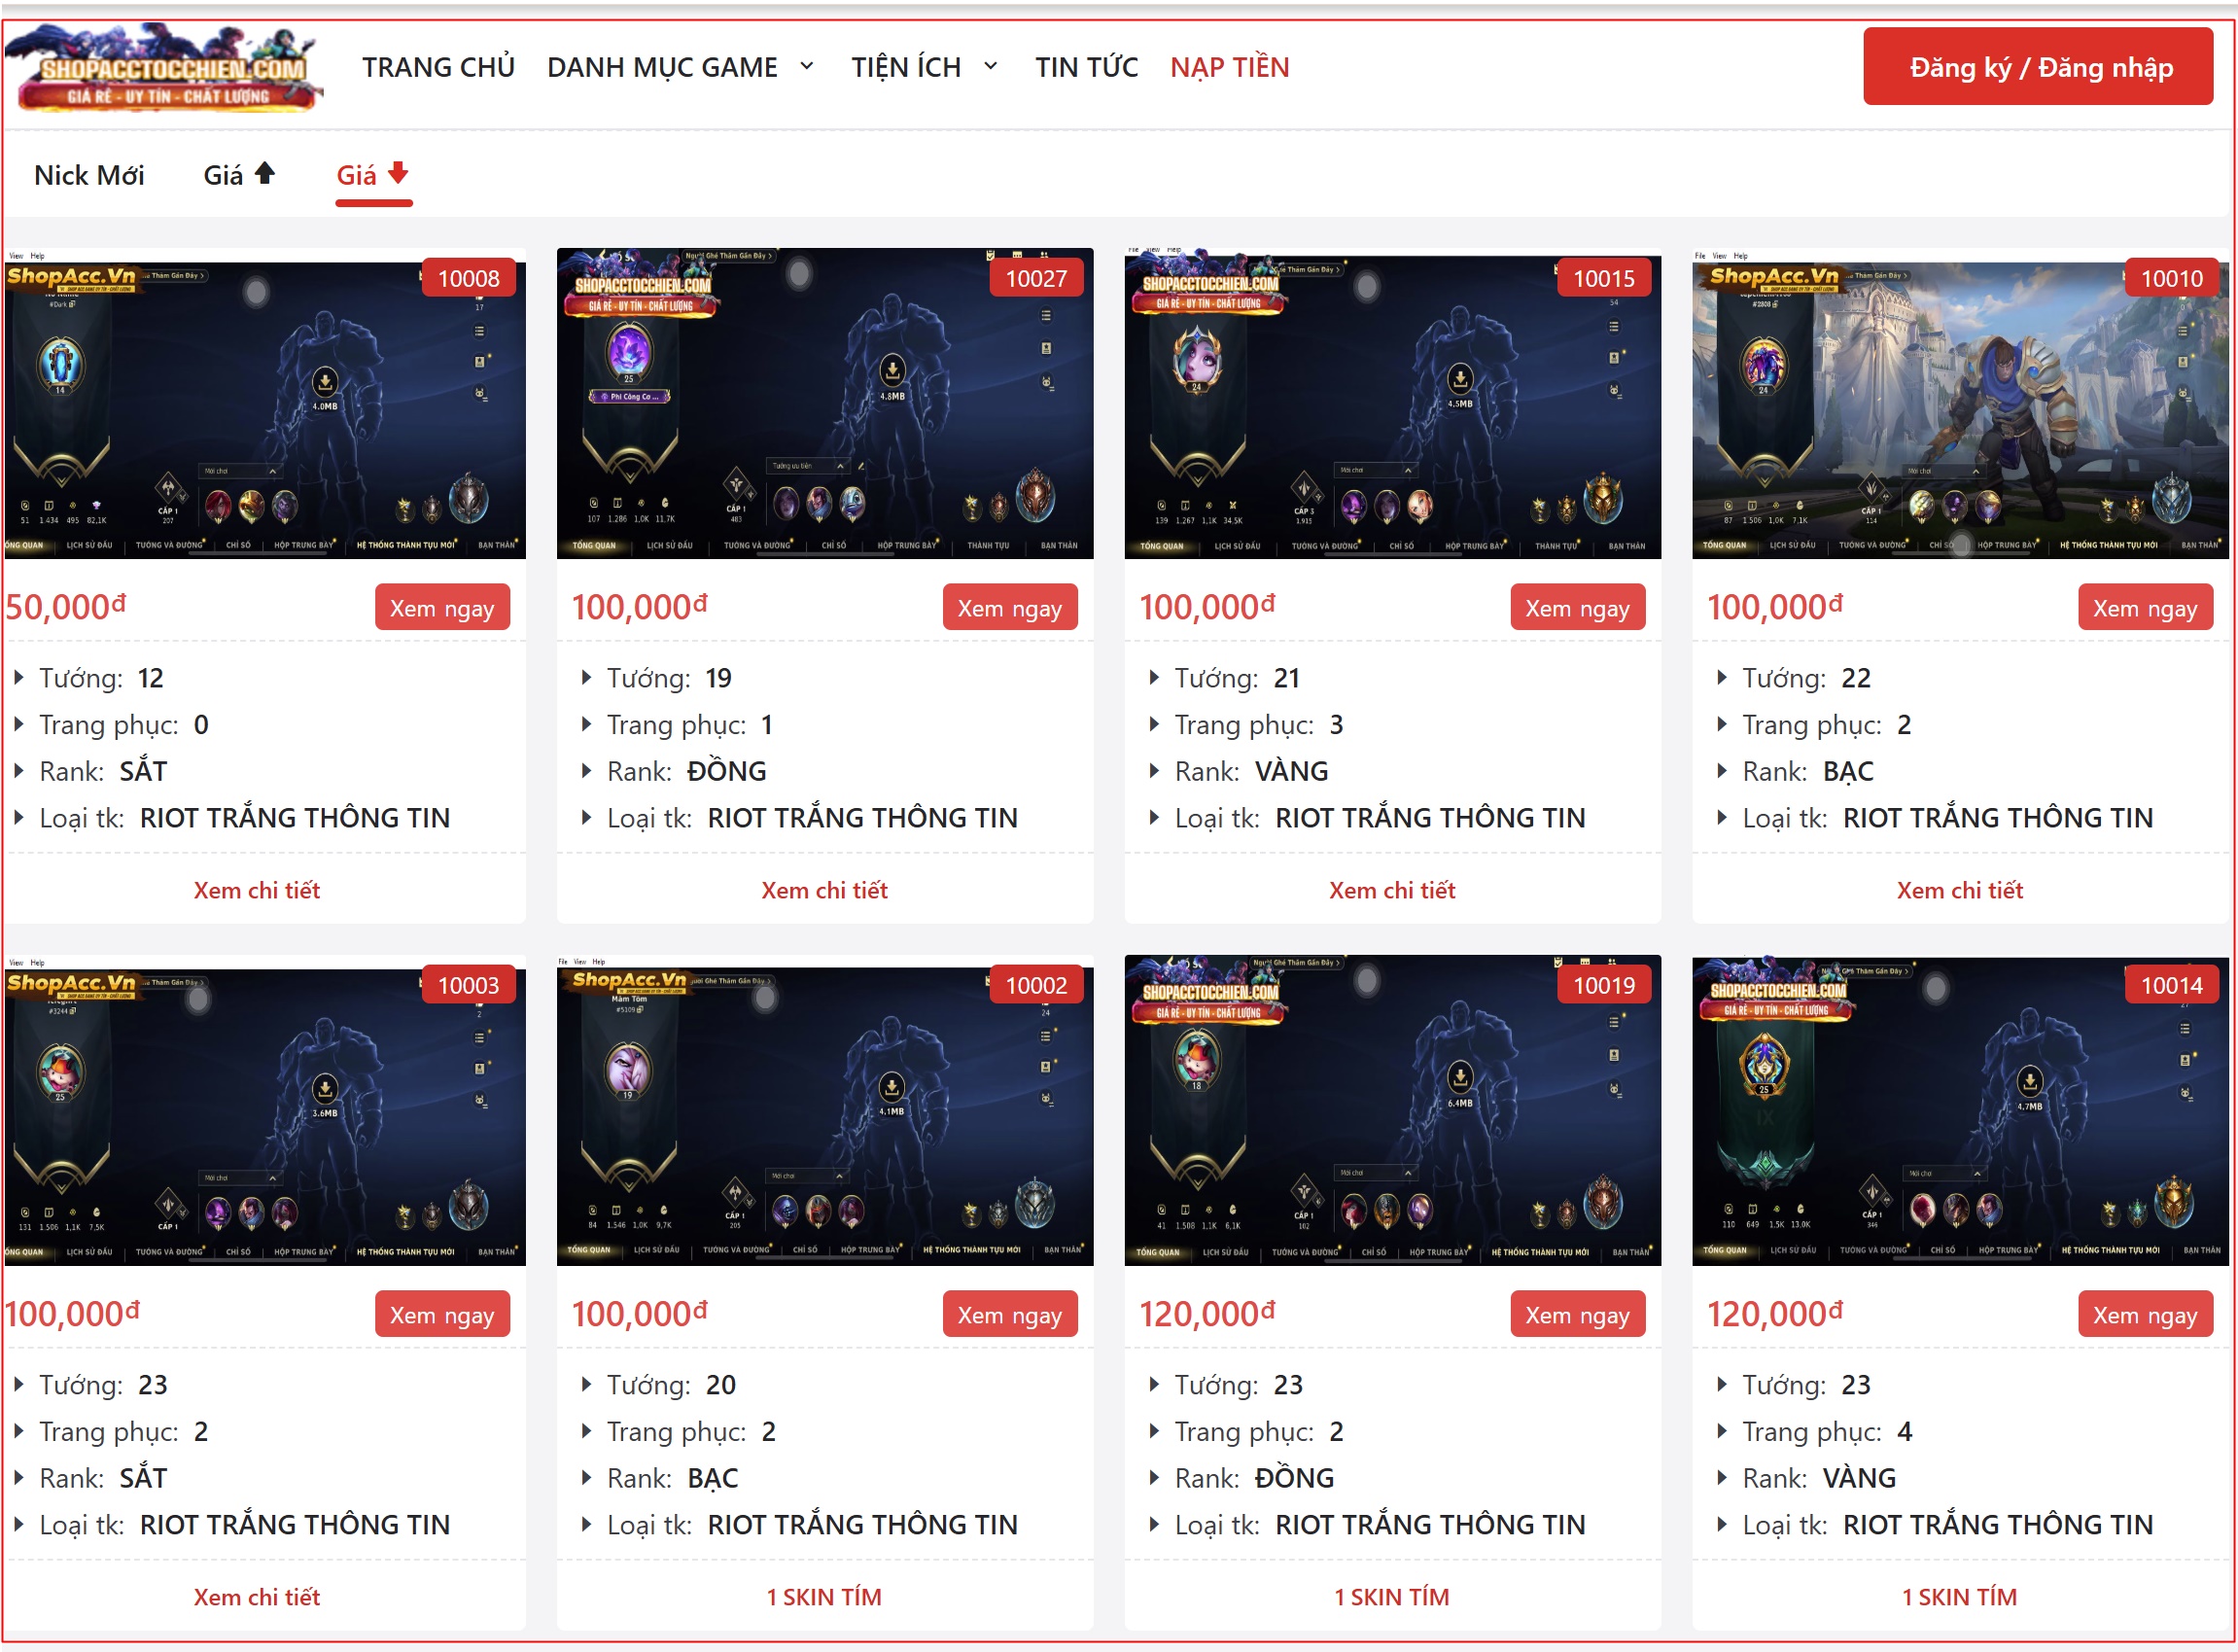
Task: Sort by Giá ascending tab
Action: (x=239, y=176)
